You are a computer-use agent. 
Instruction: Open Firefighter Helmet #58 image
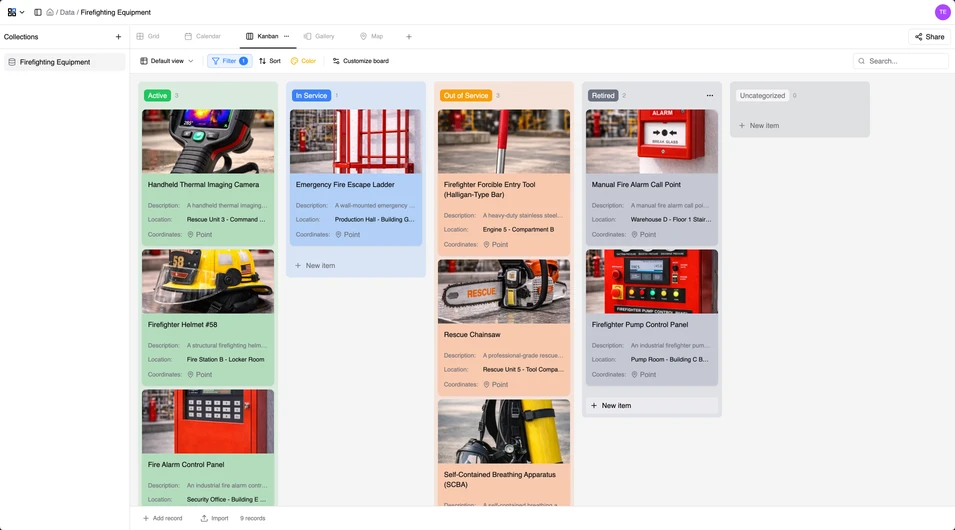coord(208,281)
